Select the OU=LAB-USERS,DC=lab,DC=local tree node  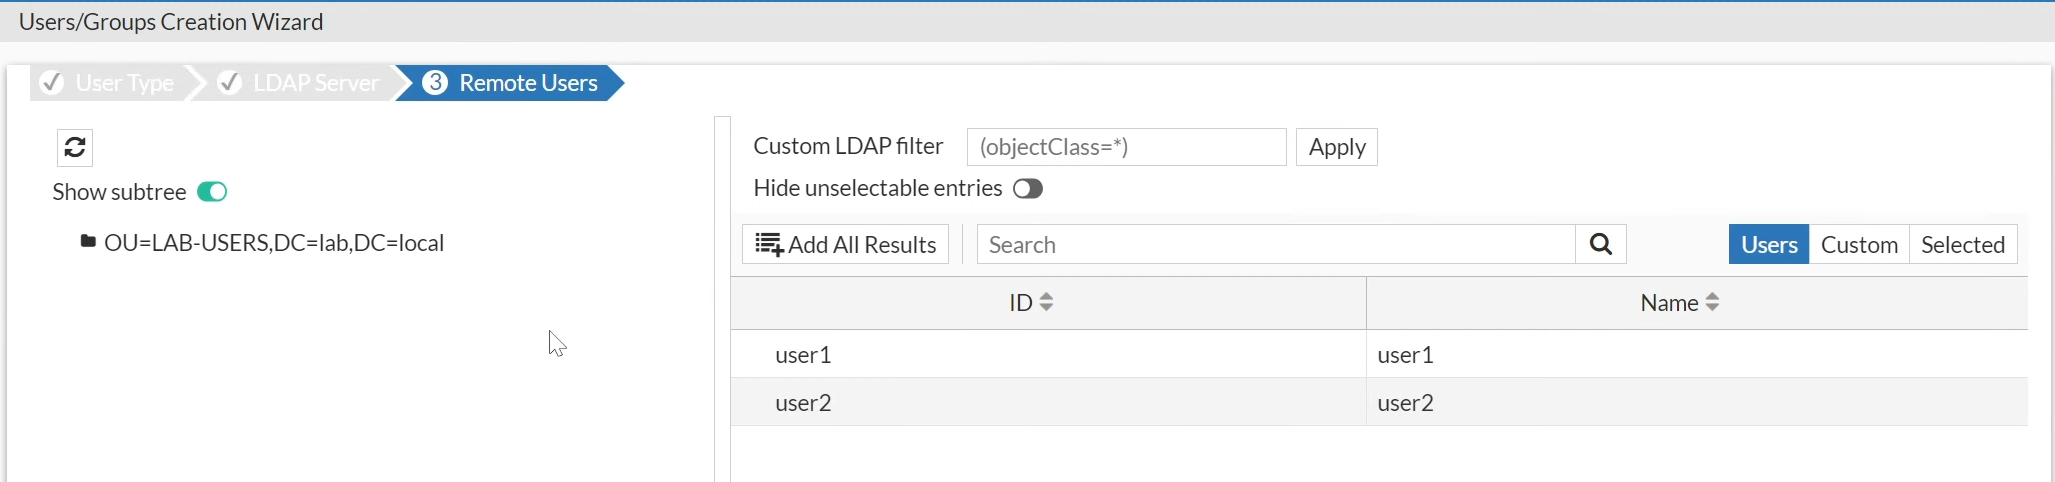coord(274,243)
